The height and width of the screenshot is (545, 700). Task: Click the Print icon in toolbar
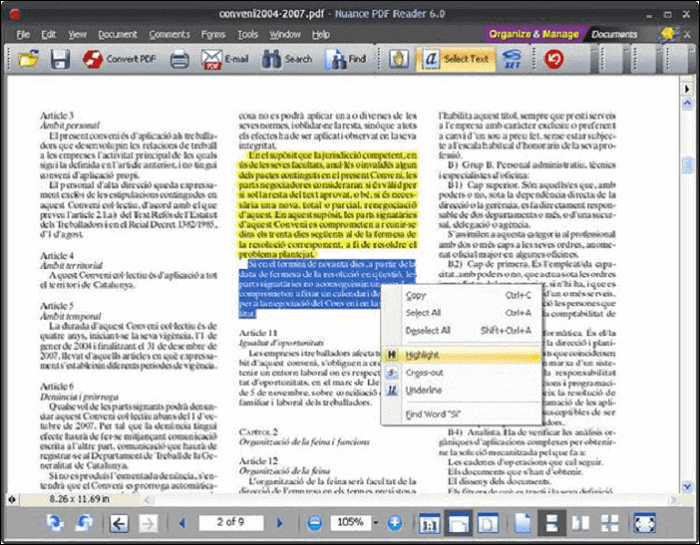[179, 59]
